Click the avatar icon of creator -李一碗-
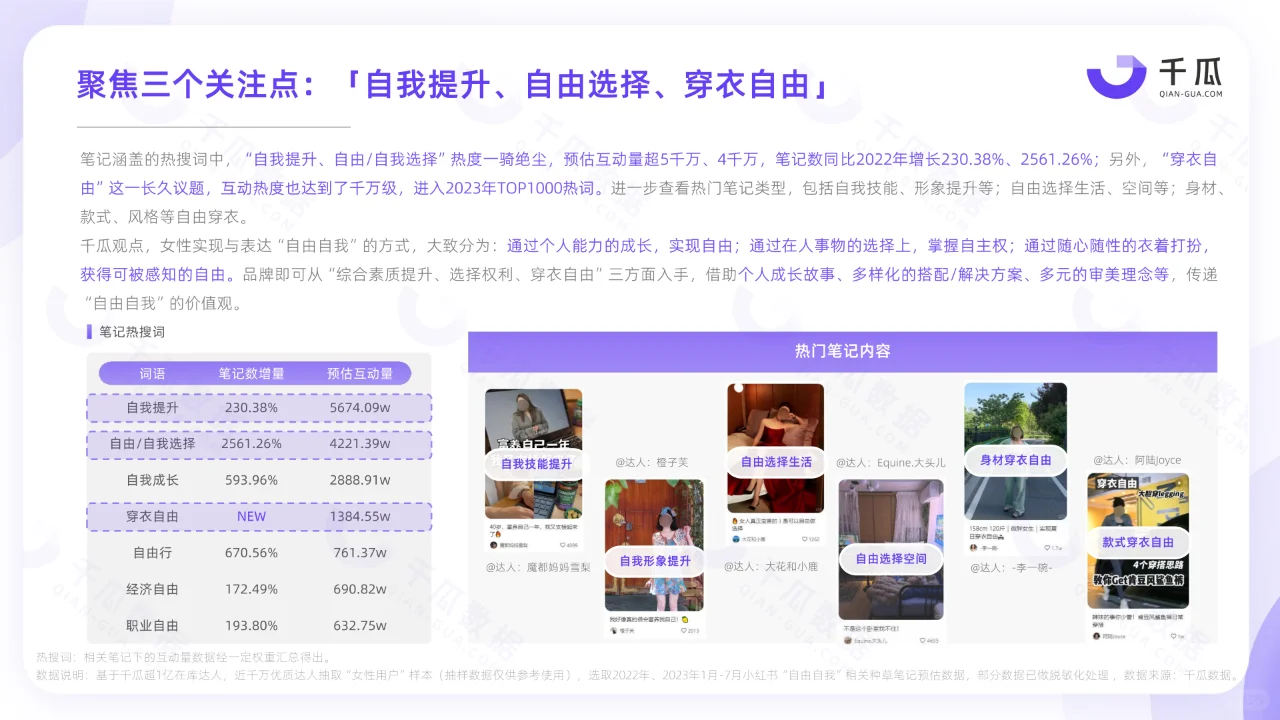The image size is (1280, 720). click(x=972, y=546)
